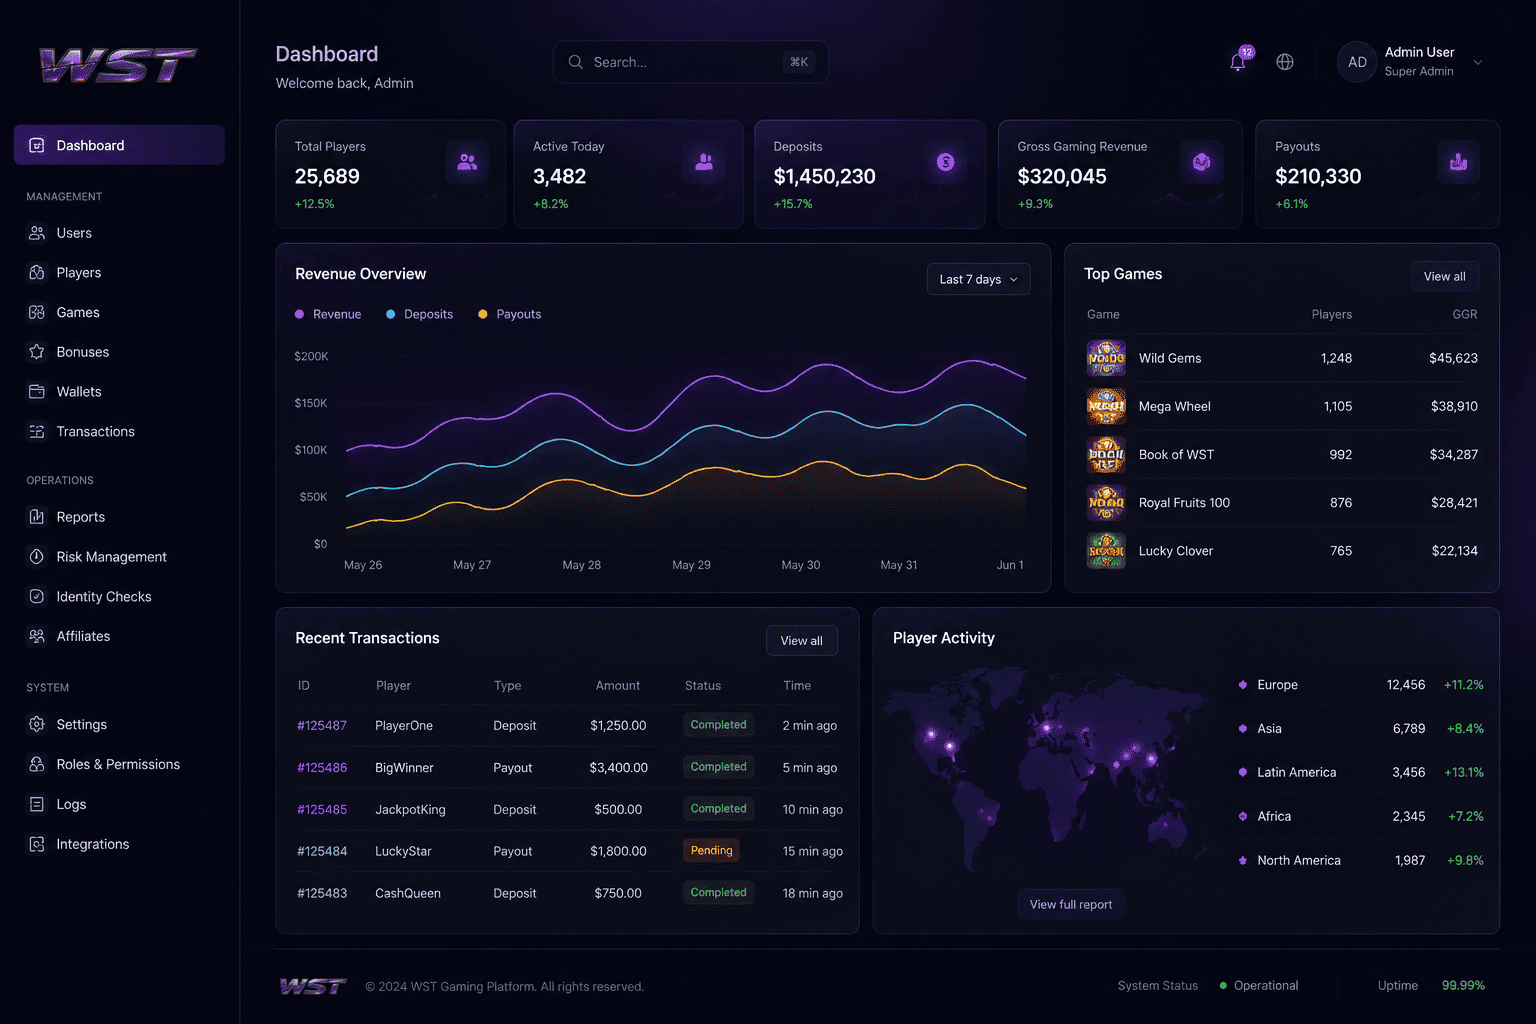Click the globe language icon

coord(1285,62)
